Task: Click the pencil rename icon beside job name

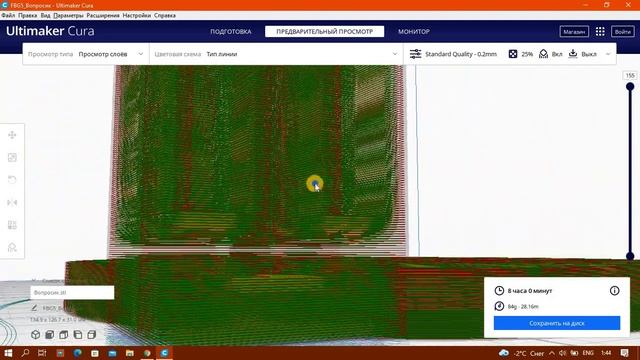Action: pos(35,308)
